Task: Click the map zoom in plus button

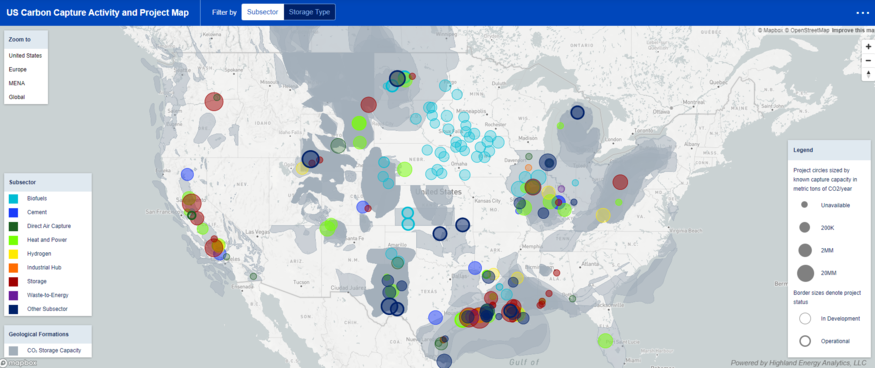Action: click(868, 47)
